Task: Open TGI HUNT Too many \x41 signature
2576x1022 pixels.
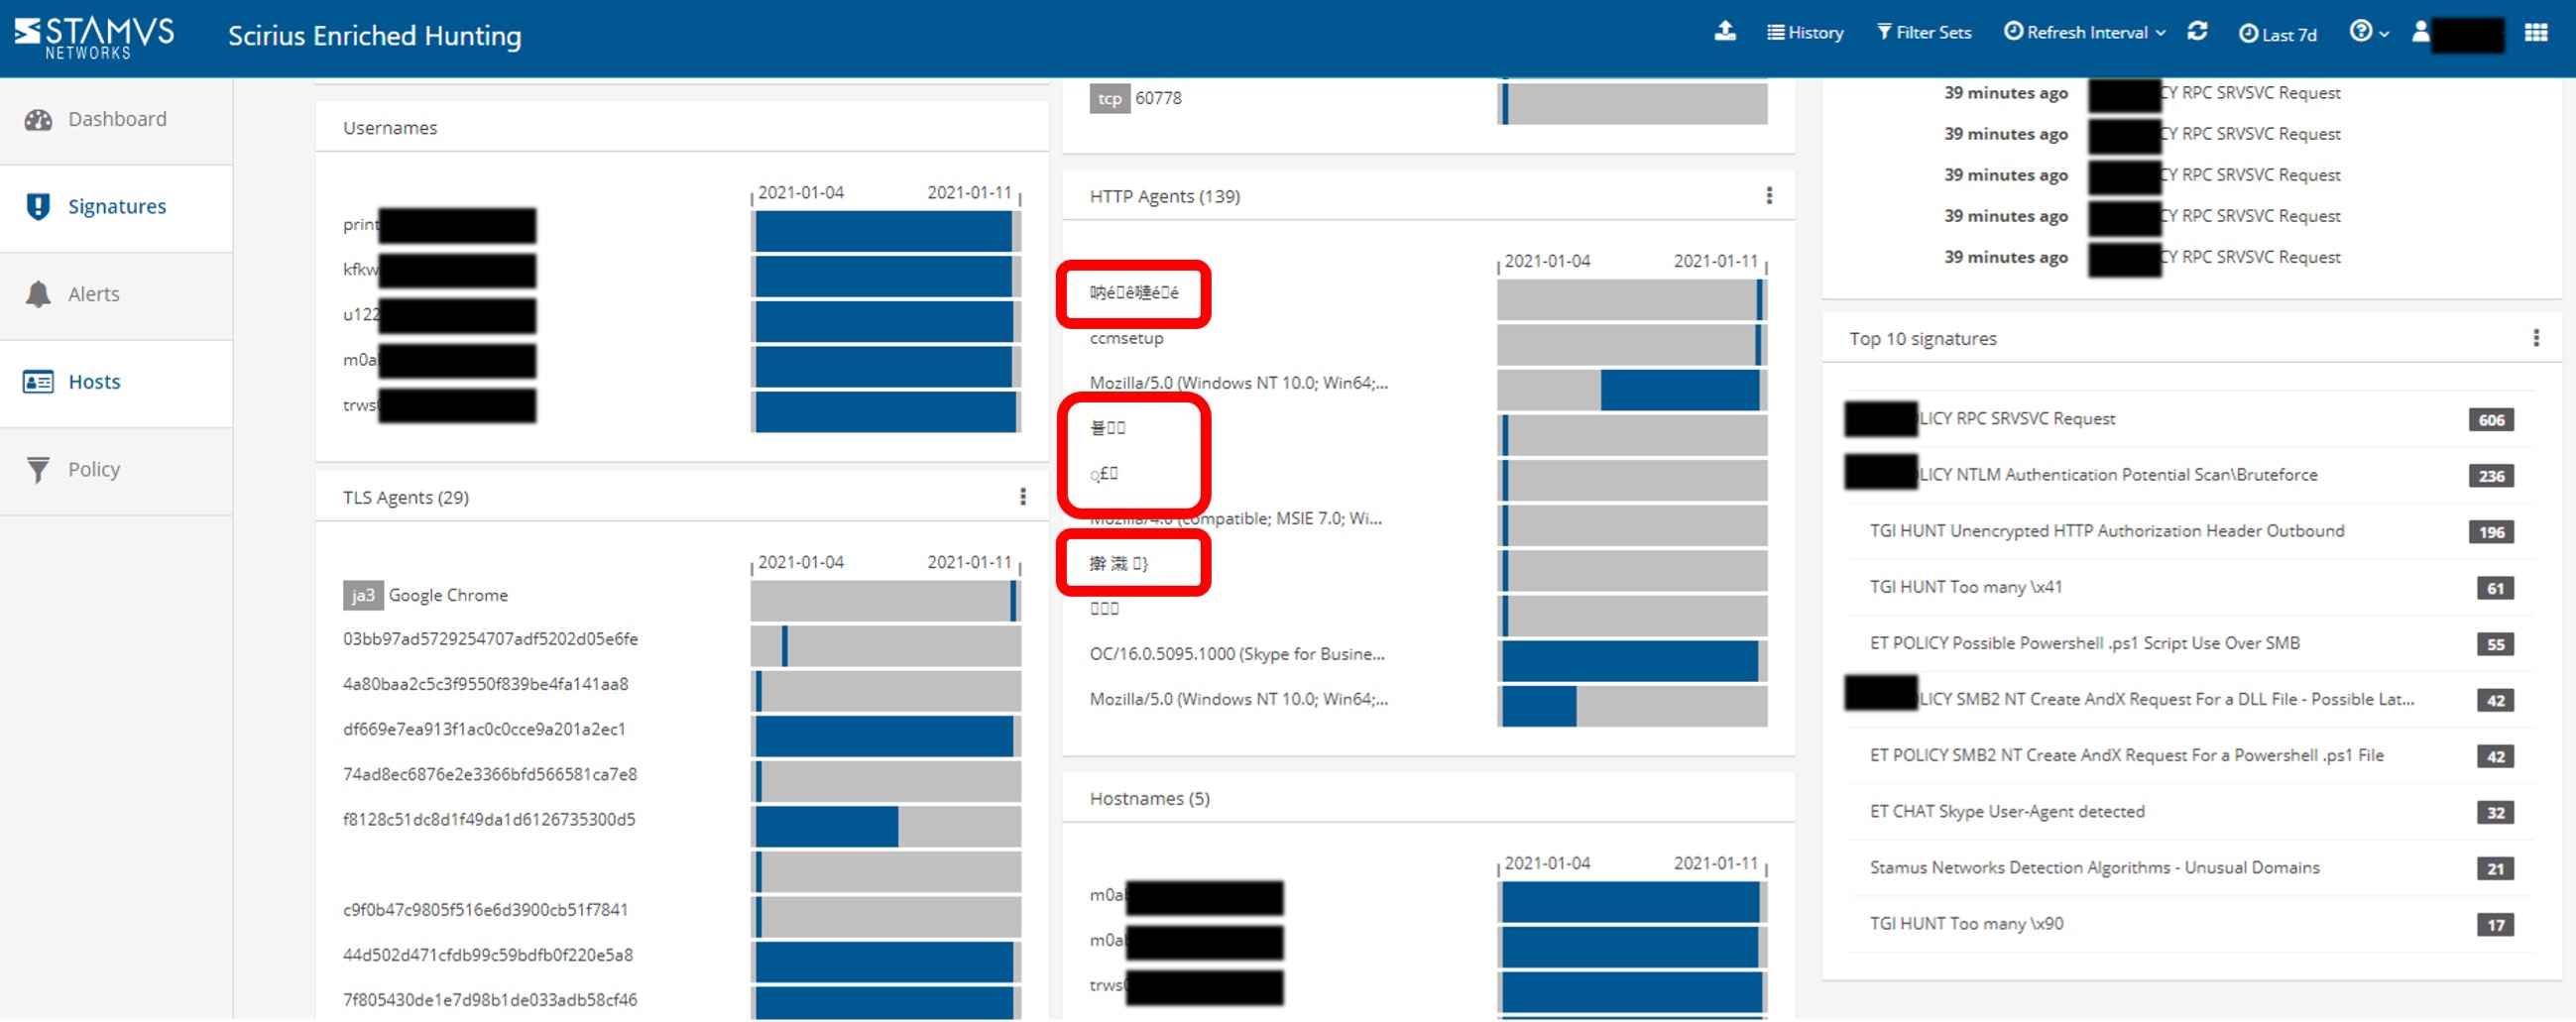Action: click(1965, 587)
